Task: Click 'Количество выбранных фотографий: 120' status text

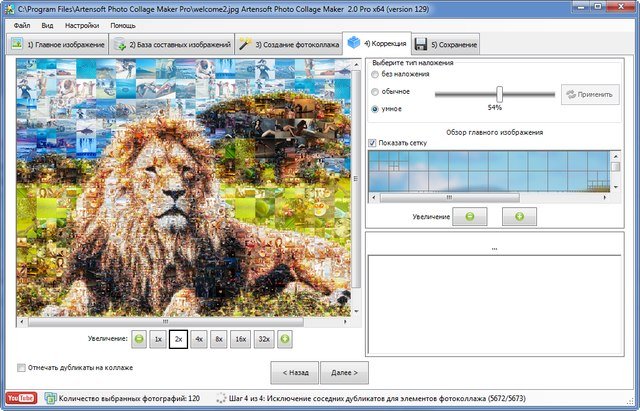Action: 129,398
